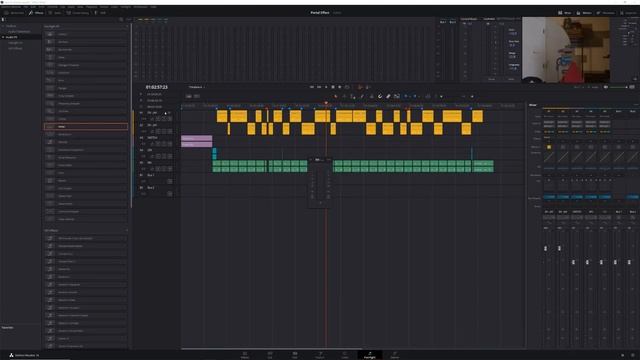Solo track A3

[164, 144]
